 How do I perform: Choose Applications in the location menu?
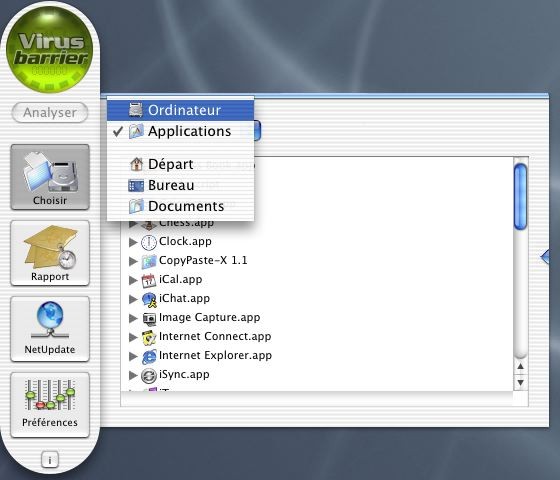pyautogui.click(x=180, y=131)
